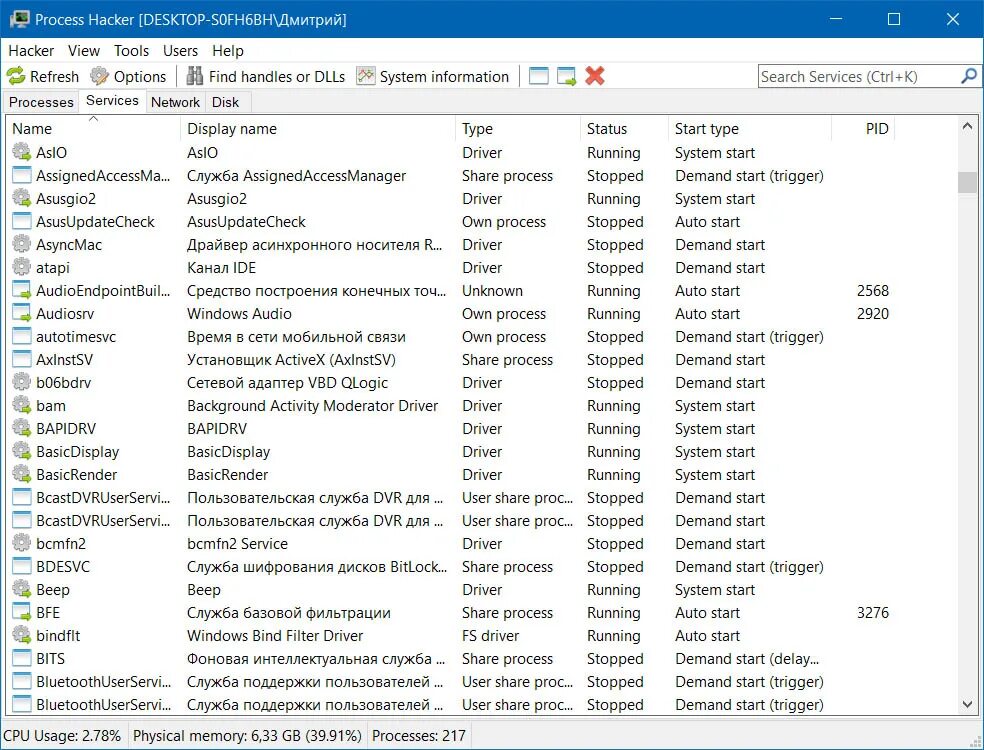The image size is (984, 750).
Task: Click the Search Services input field
Action: [858, 77]
